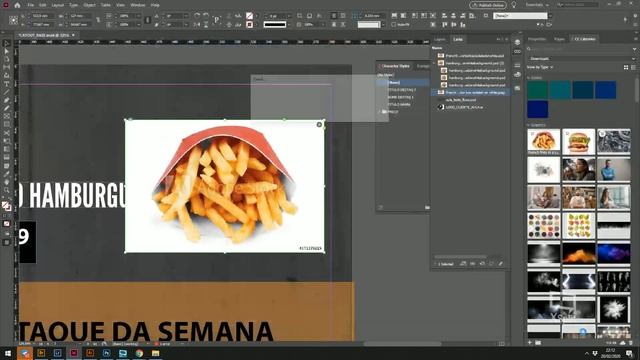Open the stroke weight dropdown
Screen dimensions: 640x360
[x=289, y=16]
